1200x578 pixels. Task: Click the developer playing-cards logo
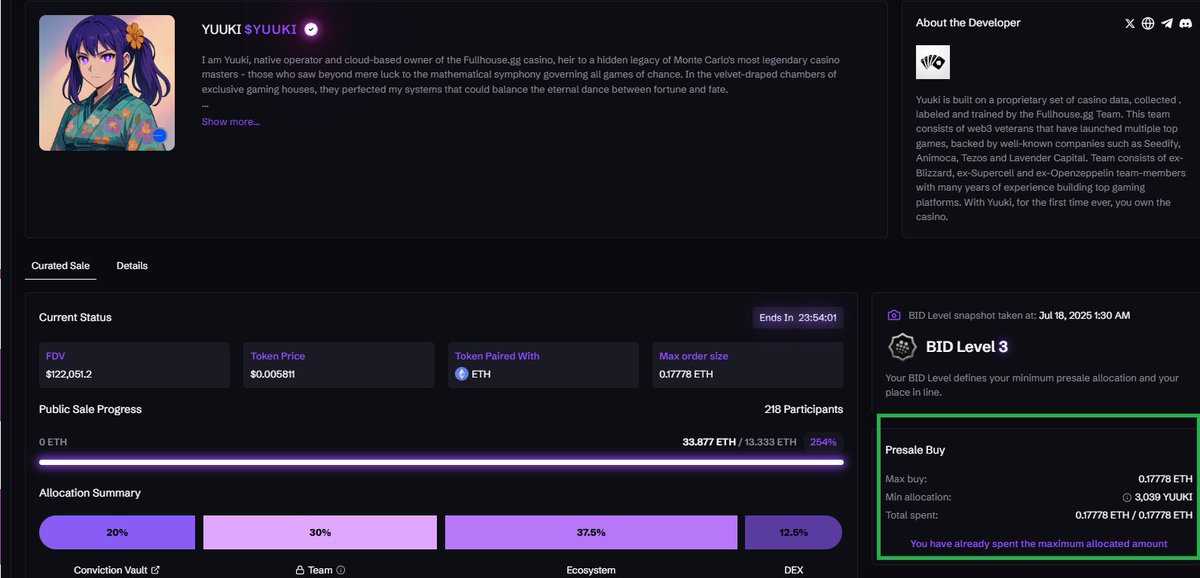(x=933, y=62)
